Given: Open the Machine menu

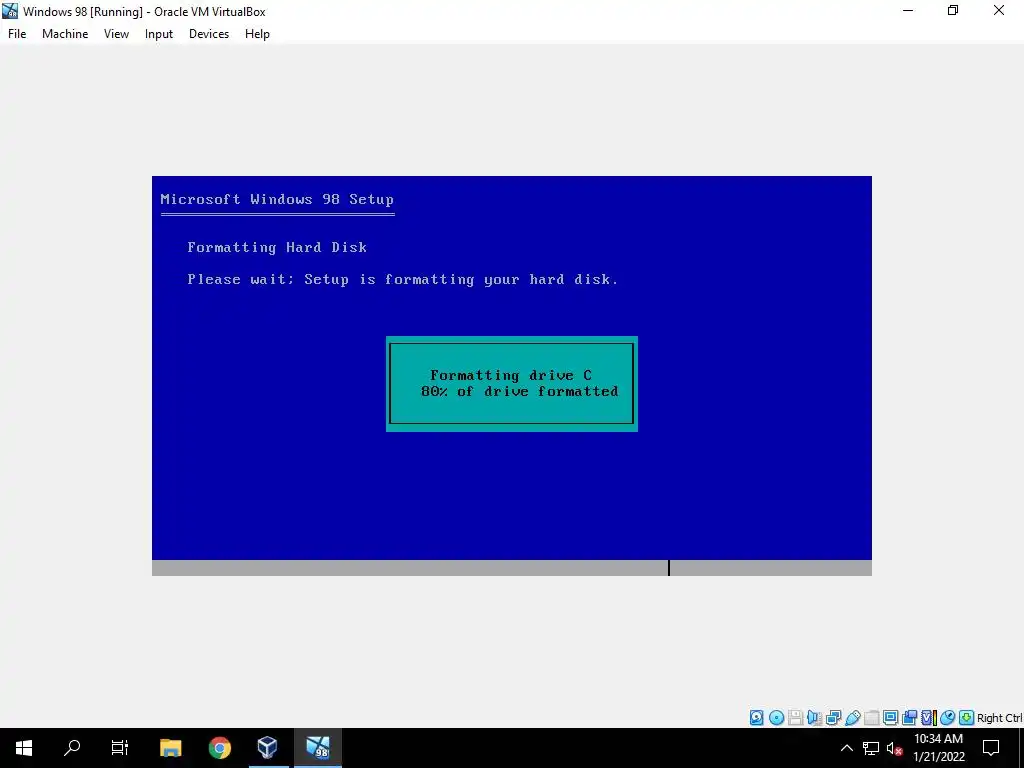Looking at the screenshot, I should pos(65,34).
